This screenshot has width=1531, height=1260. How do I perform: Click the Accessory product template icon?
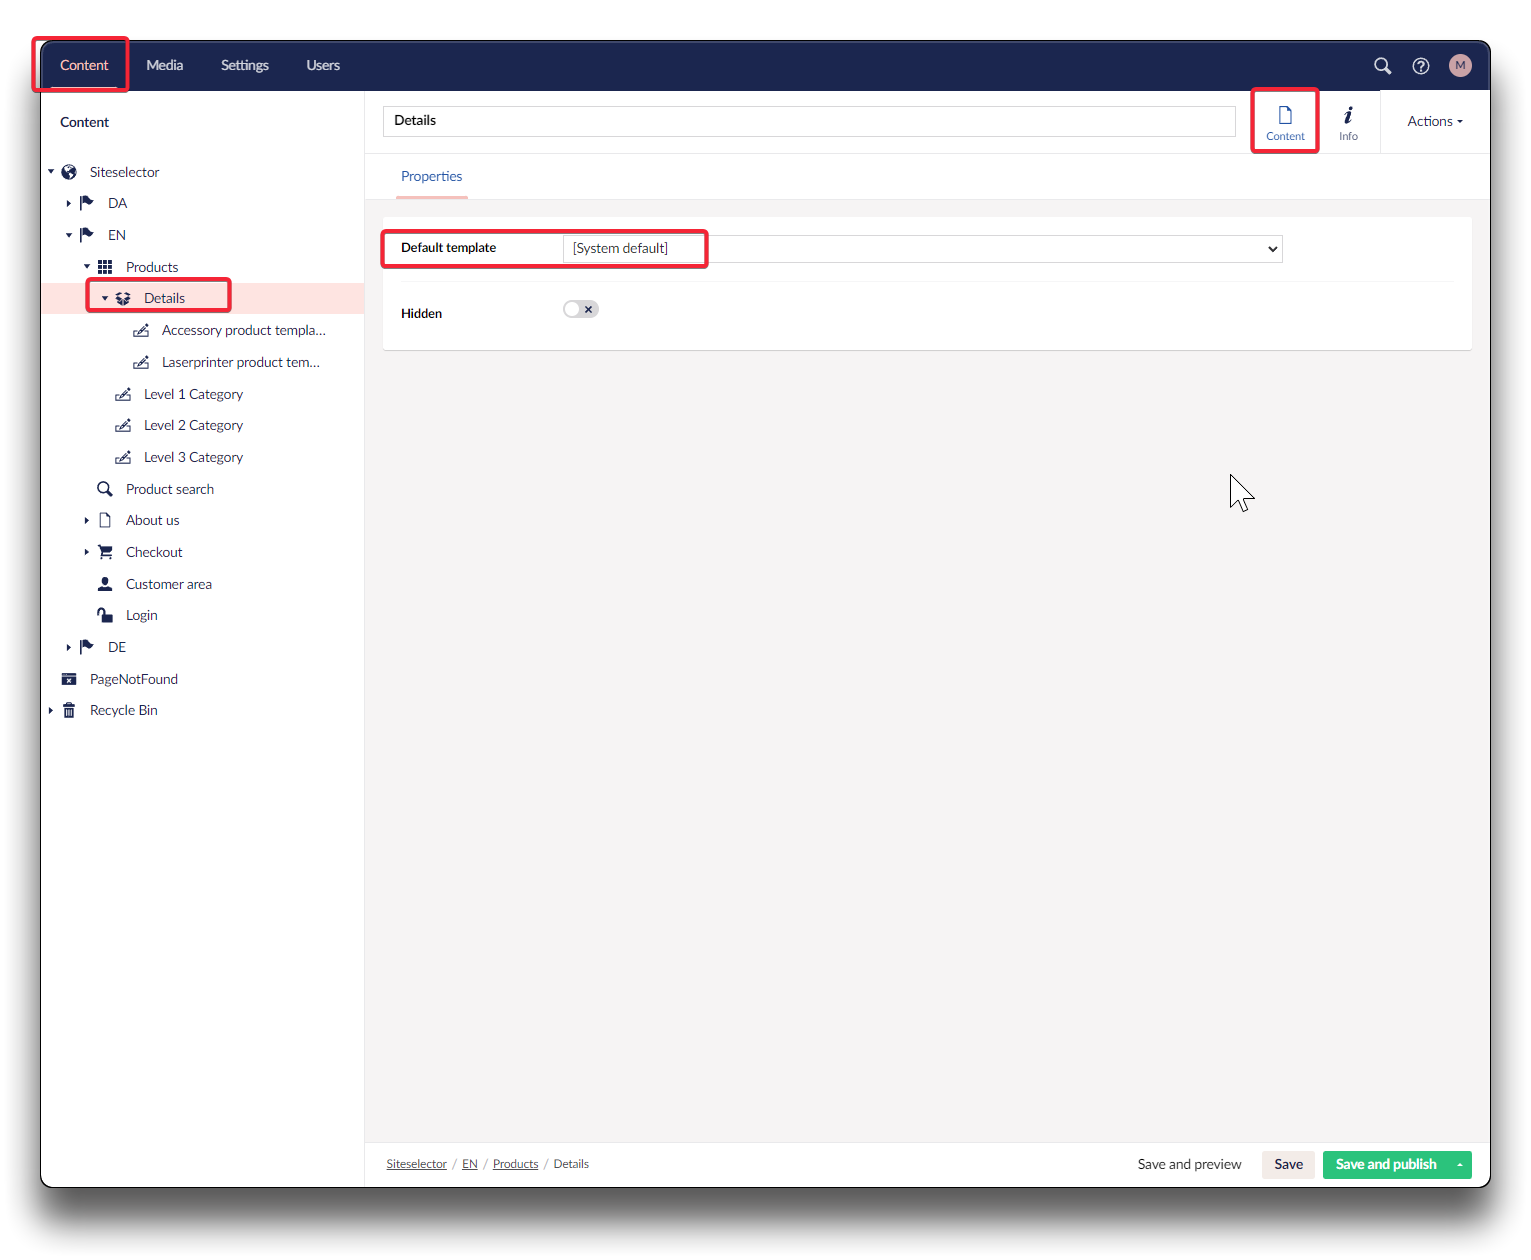pos(141,330)
